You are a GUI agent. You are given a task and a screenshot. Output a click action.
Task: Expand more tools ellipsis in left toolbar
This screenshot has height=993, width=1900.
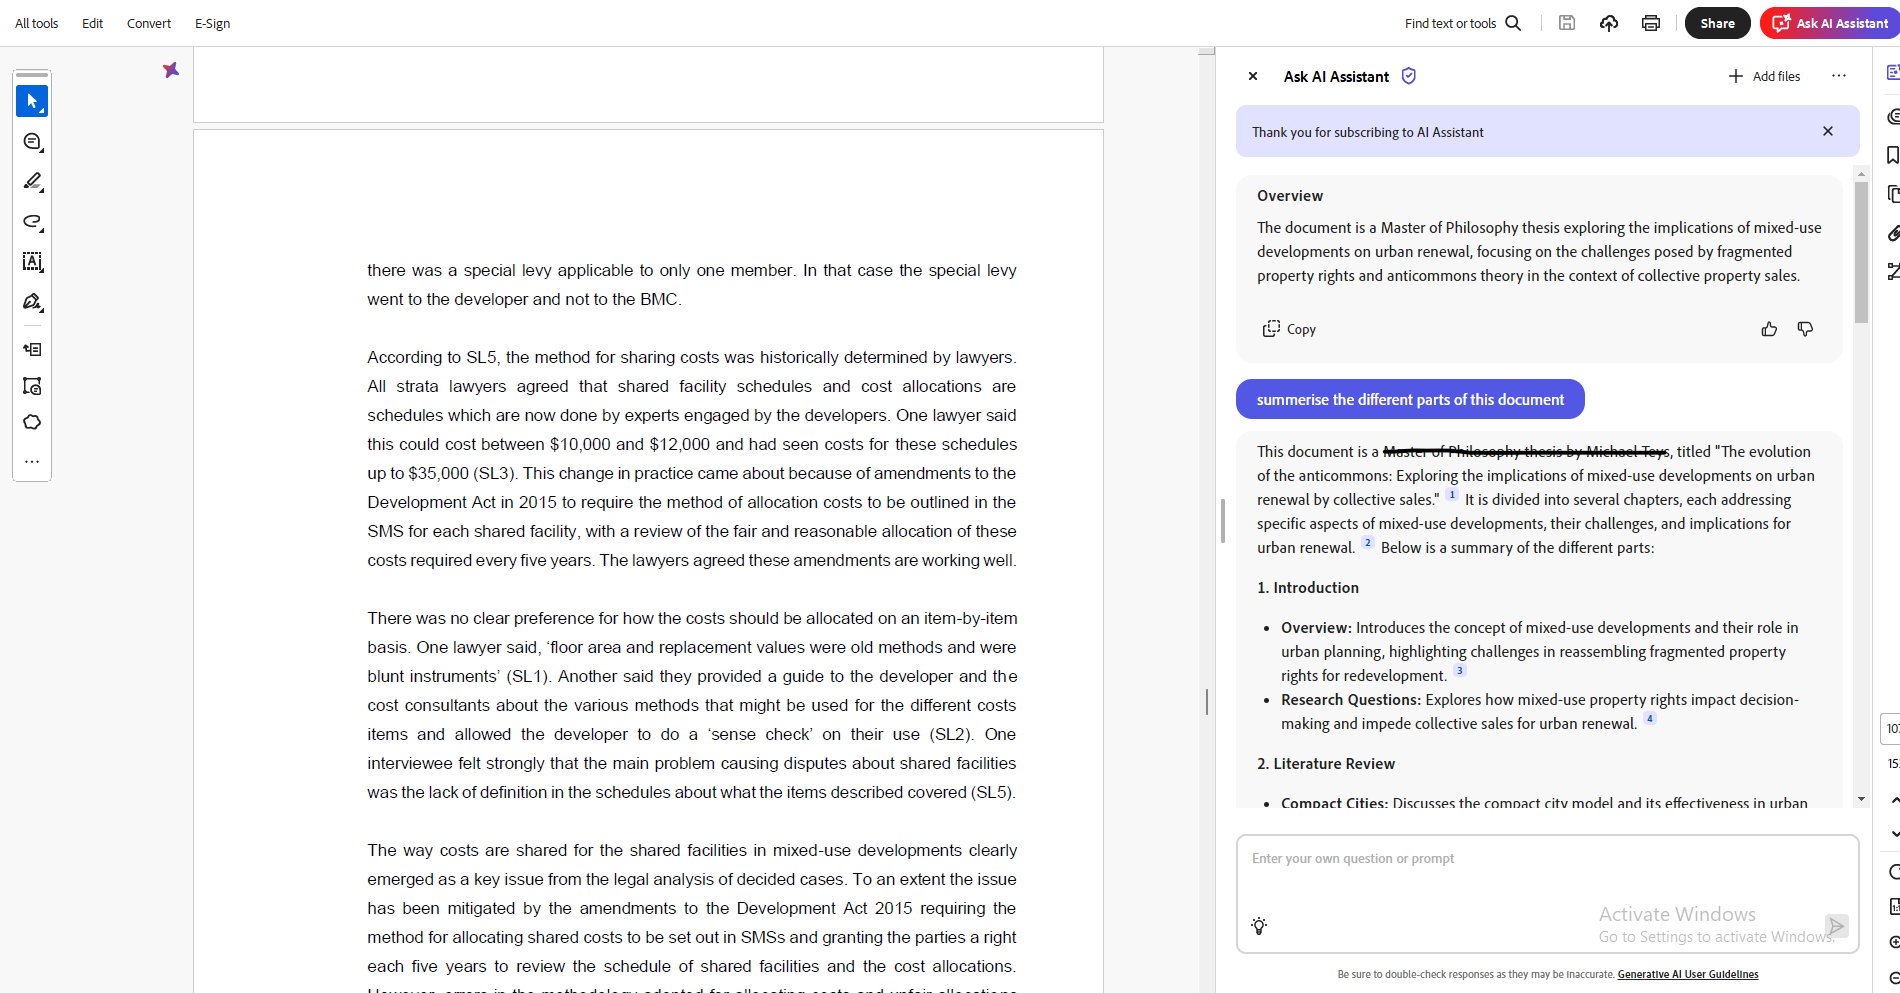[32, 462]
